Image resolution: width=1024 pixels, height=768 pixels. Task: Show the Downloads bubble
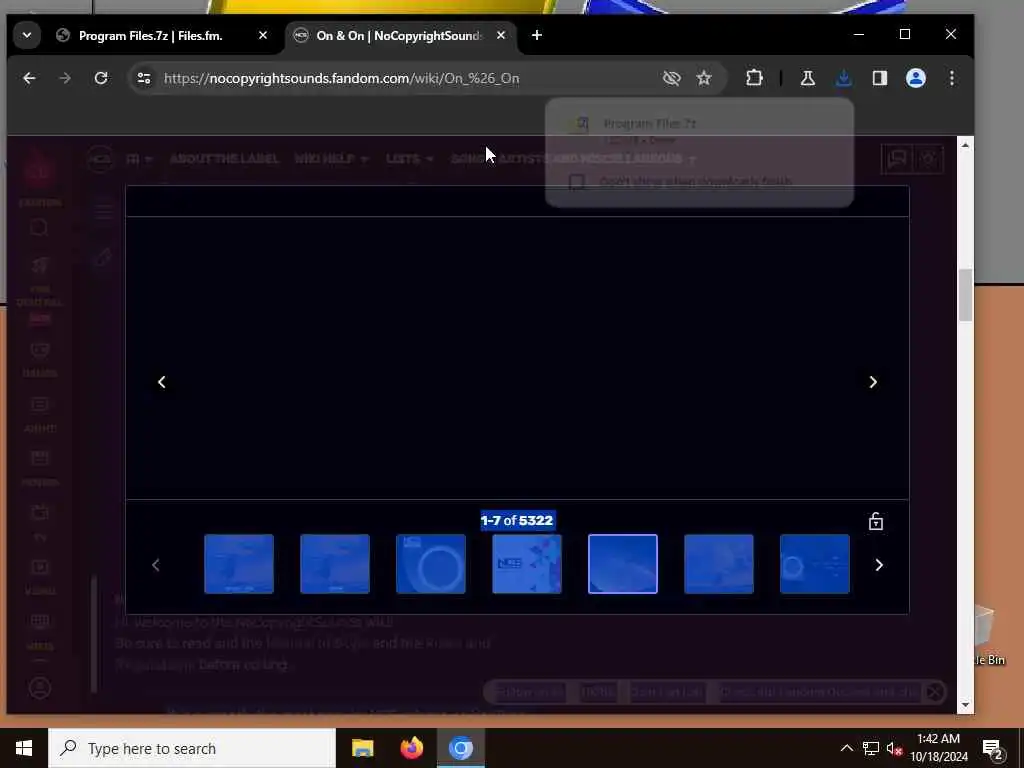point(844,78)
